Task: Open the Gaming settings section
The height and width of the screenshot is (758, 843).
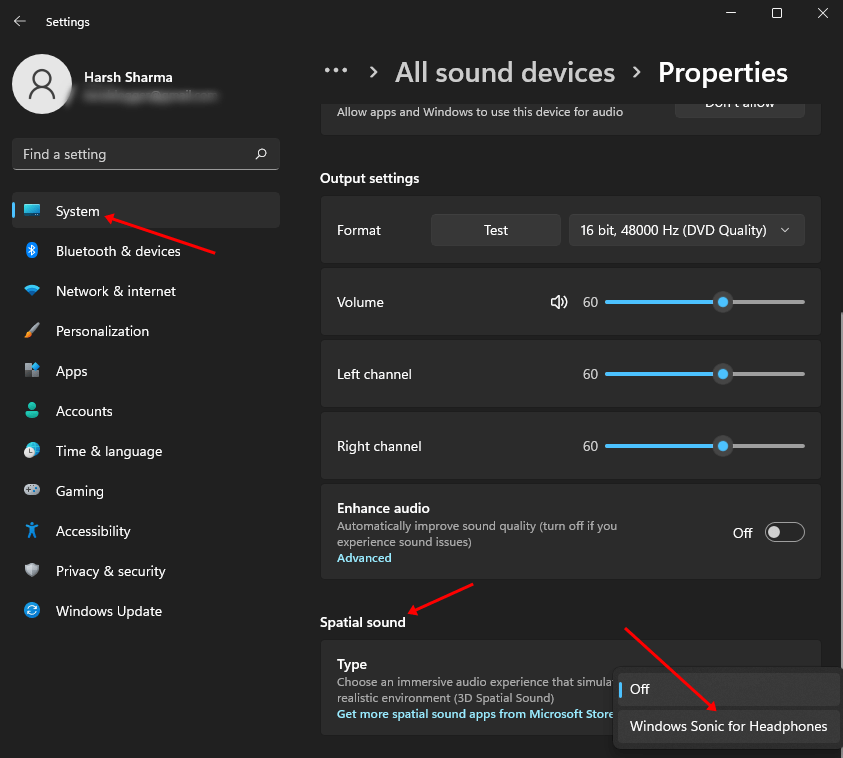Action: click(x=79, y=491)
